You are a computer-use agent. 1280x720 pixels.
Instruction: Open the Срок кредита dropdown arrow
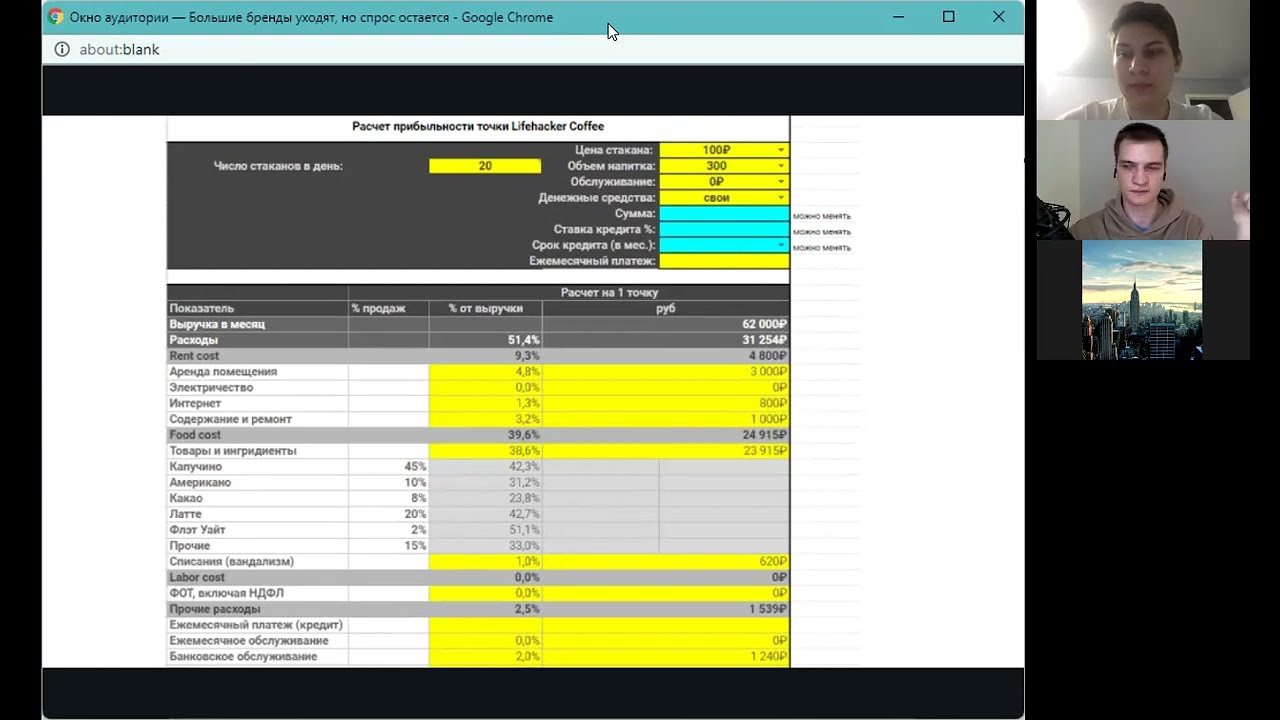coord(781,245)
